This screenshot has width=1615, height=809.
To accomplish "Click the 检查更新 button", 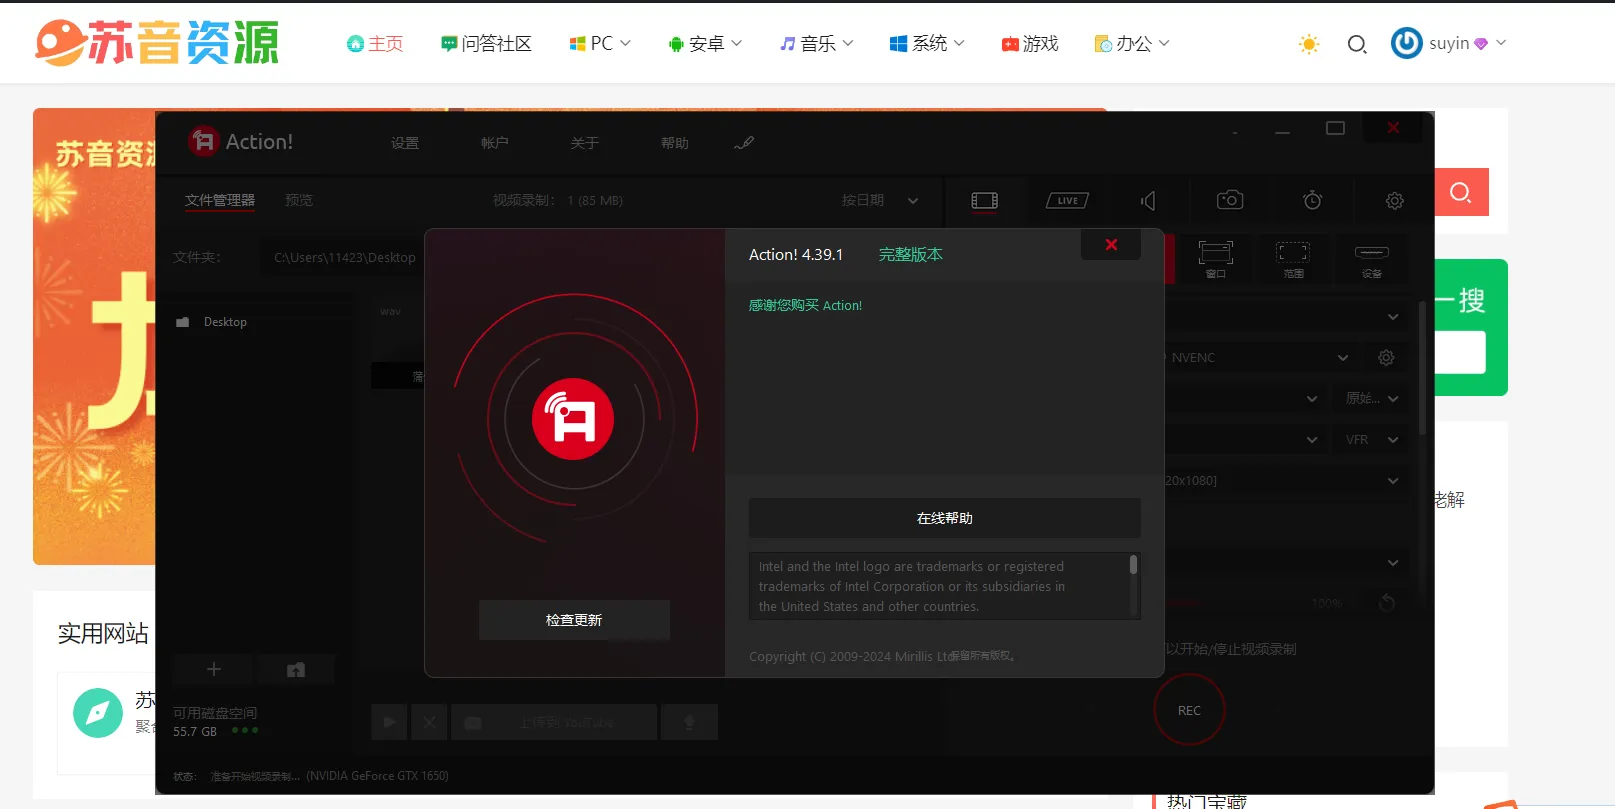I will 574,620.
